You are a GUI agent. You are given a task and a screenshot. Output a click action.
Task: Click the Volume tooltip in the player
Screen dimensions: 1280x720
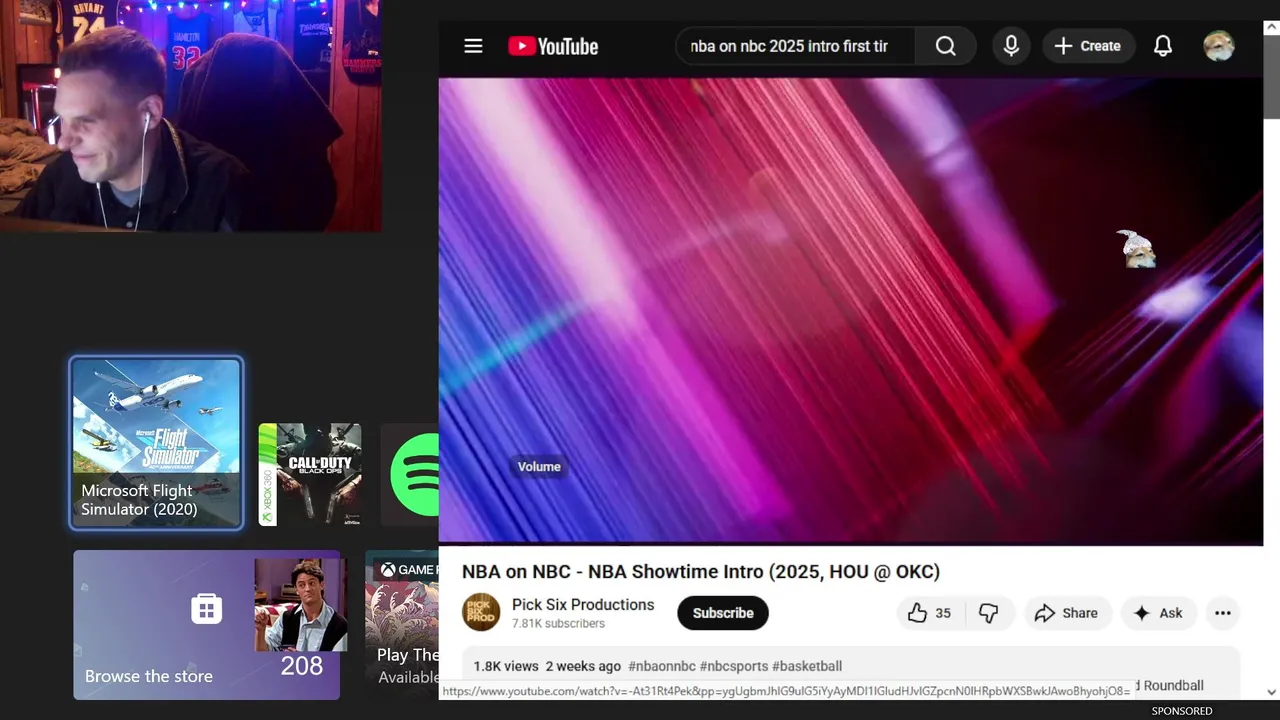click(539, 466)
